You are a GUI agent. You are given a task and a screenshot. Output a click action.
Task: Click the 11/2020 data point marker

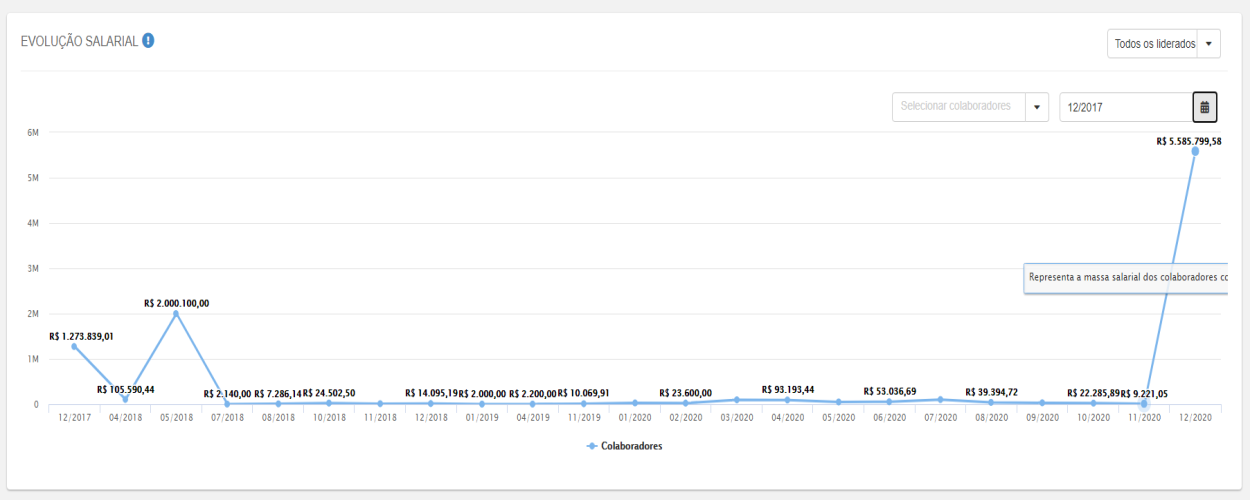1144,403
